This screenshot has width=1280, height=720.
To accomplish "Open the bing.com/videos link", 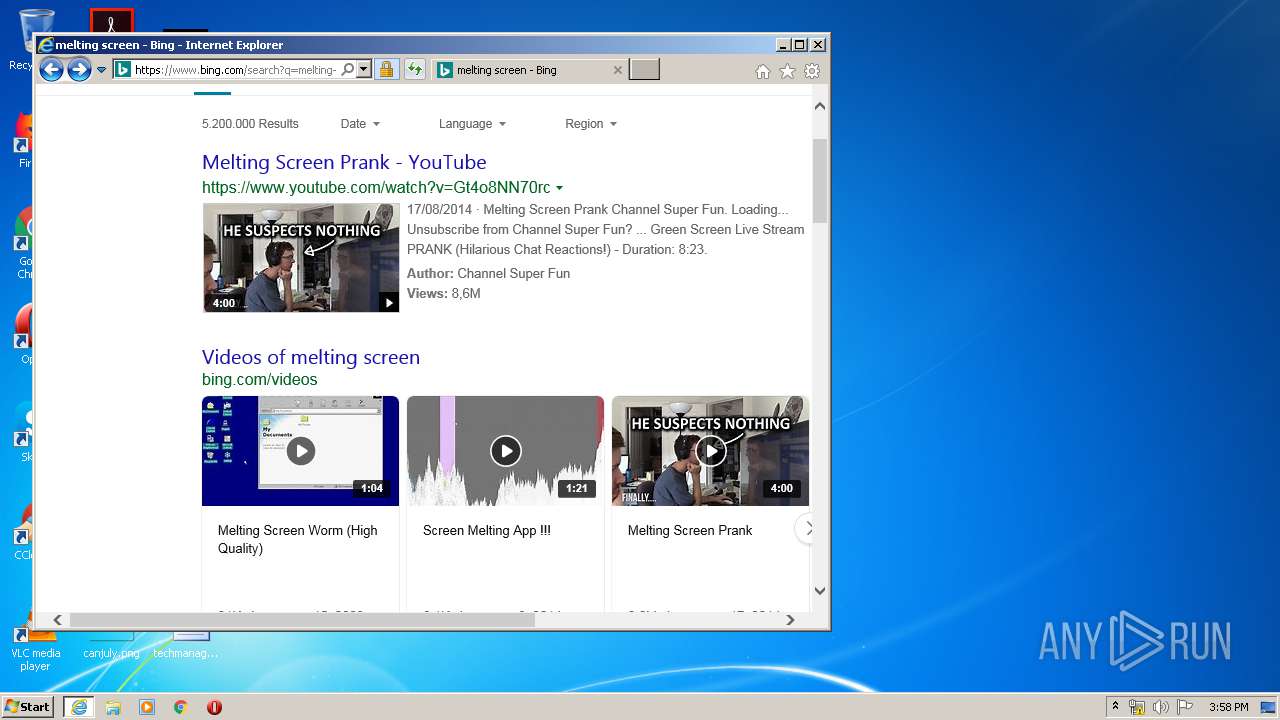I will coord(260,380).
